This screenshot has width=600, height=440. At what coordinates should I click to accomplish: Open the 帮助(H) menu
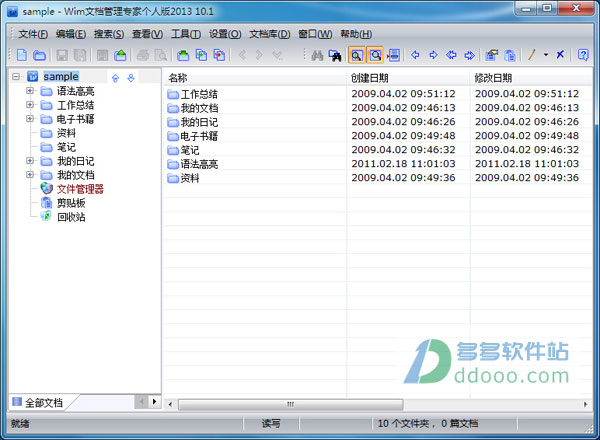tap(356, 34)
